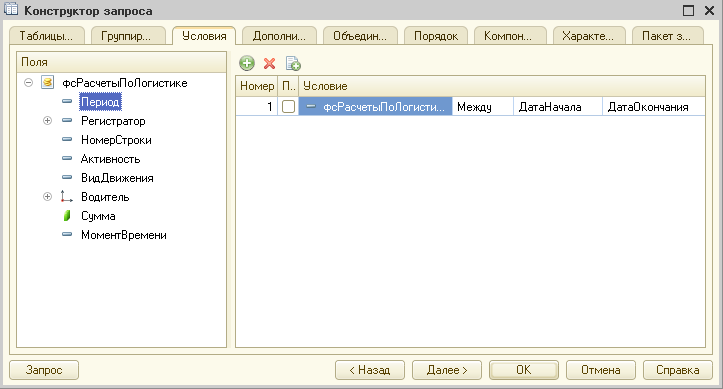Select the Регистратор field

tap(113, 121)
